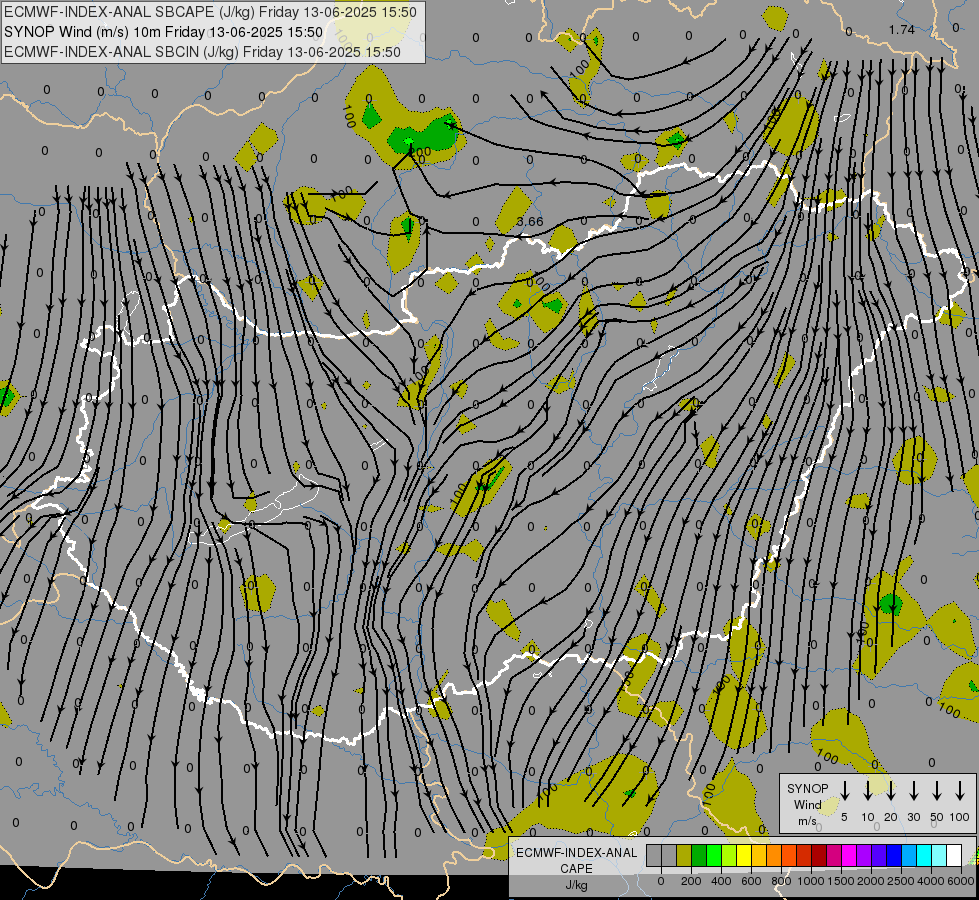This screenshot has width=979, height=900.
Task: Choose the white 6000 J/kg legend swatch
Action: click(x=954, y=855)
